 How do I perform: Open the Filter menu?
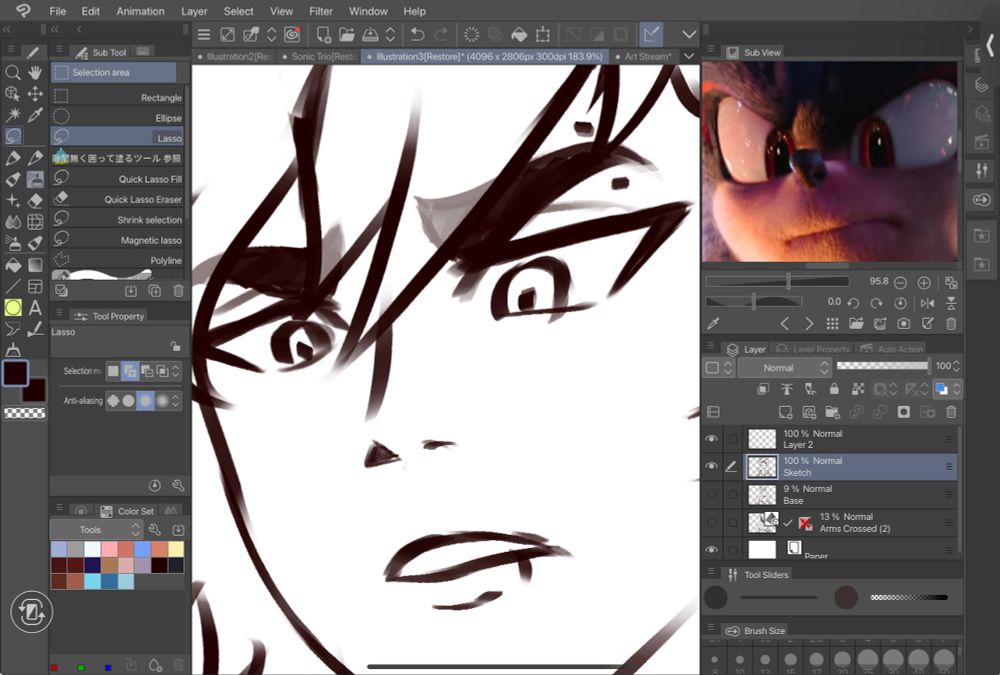(x=321, y=11)
